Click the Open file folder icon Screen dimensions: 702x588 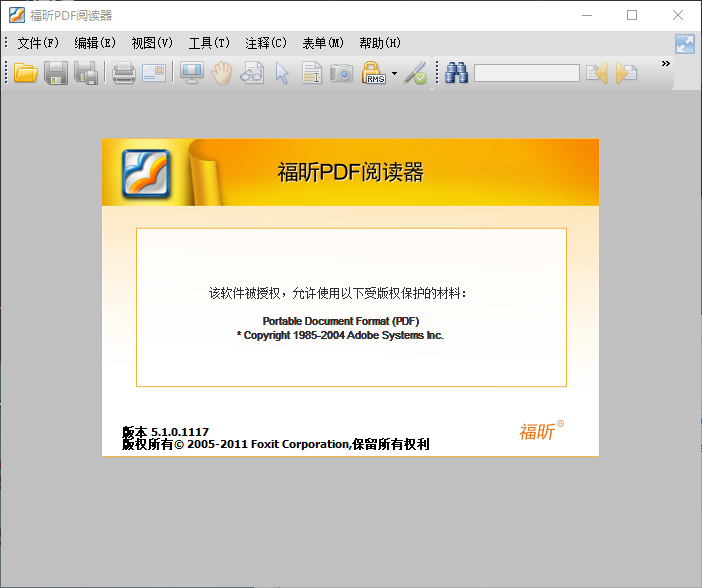(x=26, y=73)
